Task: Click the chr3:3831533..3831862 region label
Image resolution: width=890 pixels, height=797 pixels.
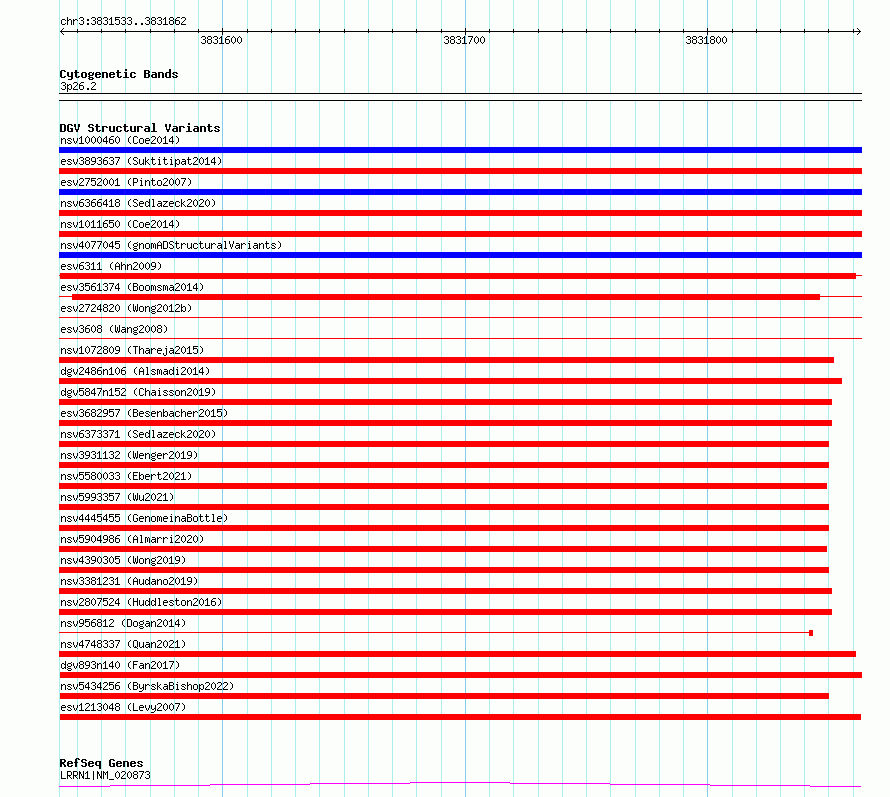Action: tap(123, 22)
